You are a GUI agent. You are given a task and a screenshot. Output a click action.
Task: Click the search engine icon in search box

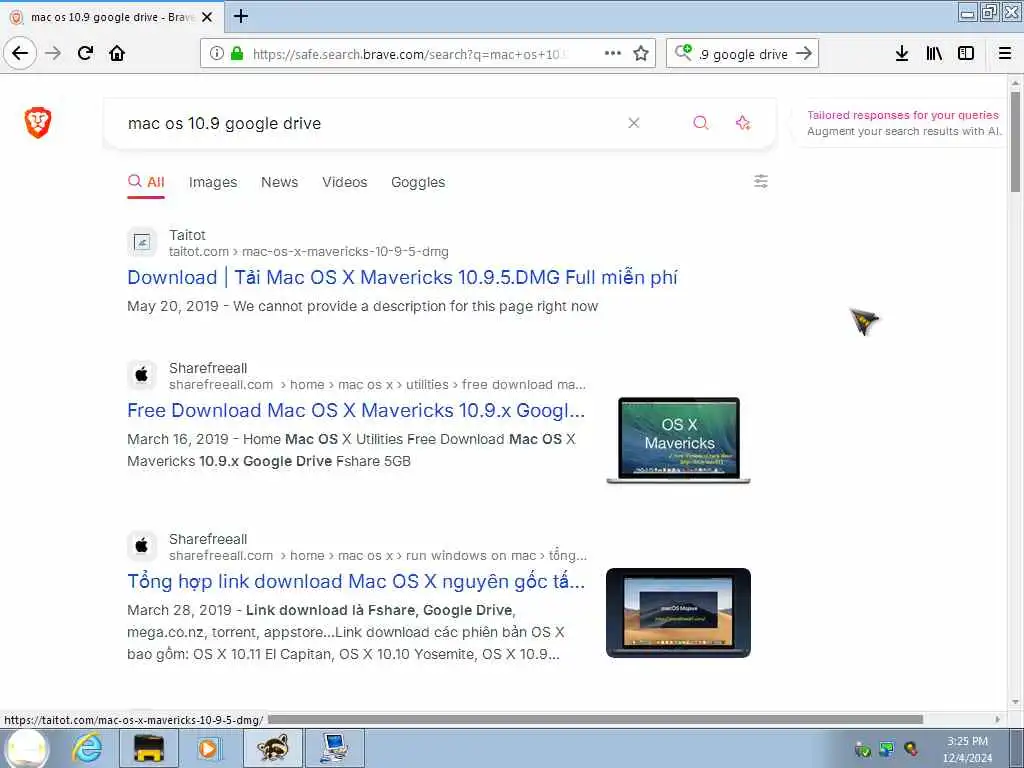pos(683,52)
